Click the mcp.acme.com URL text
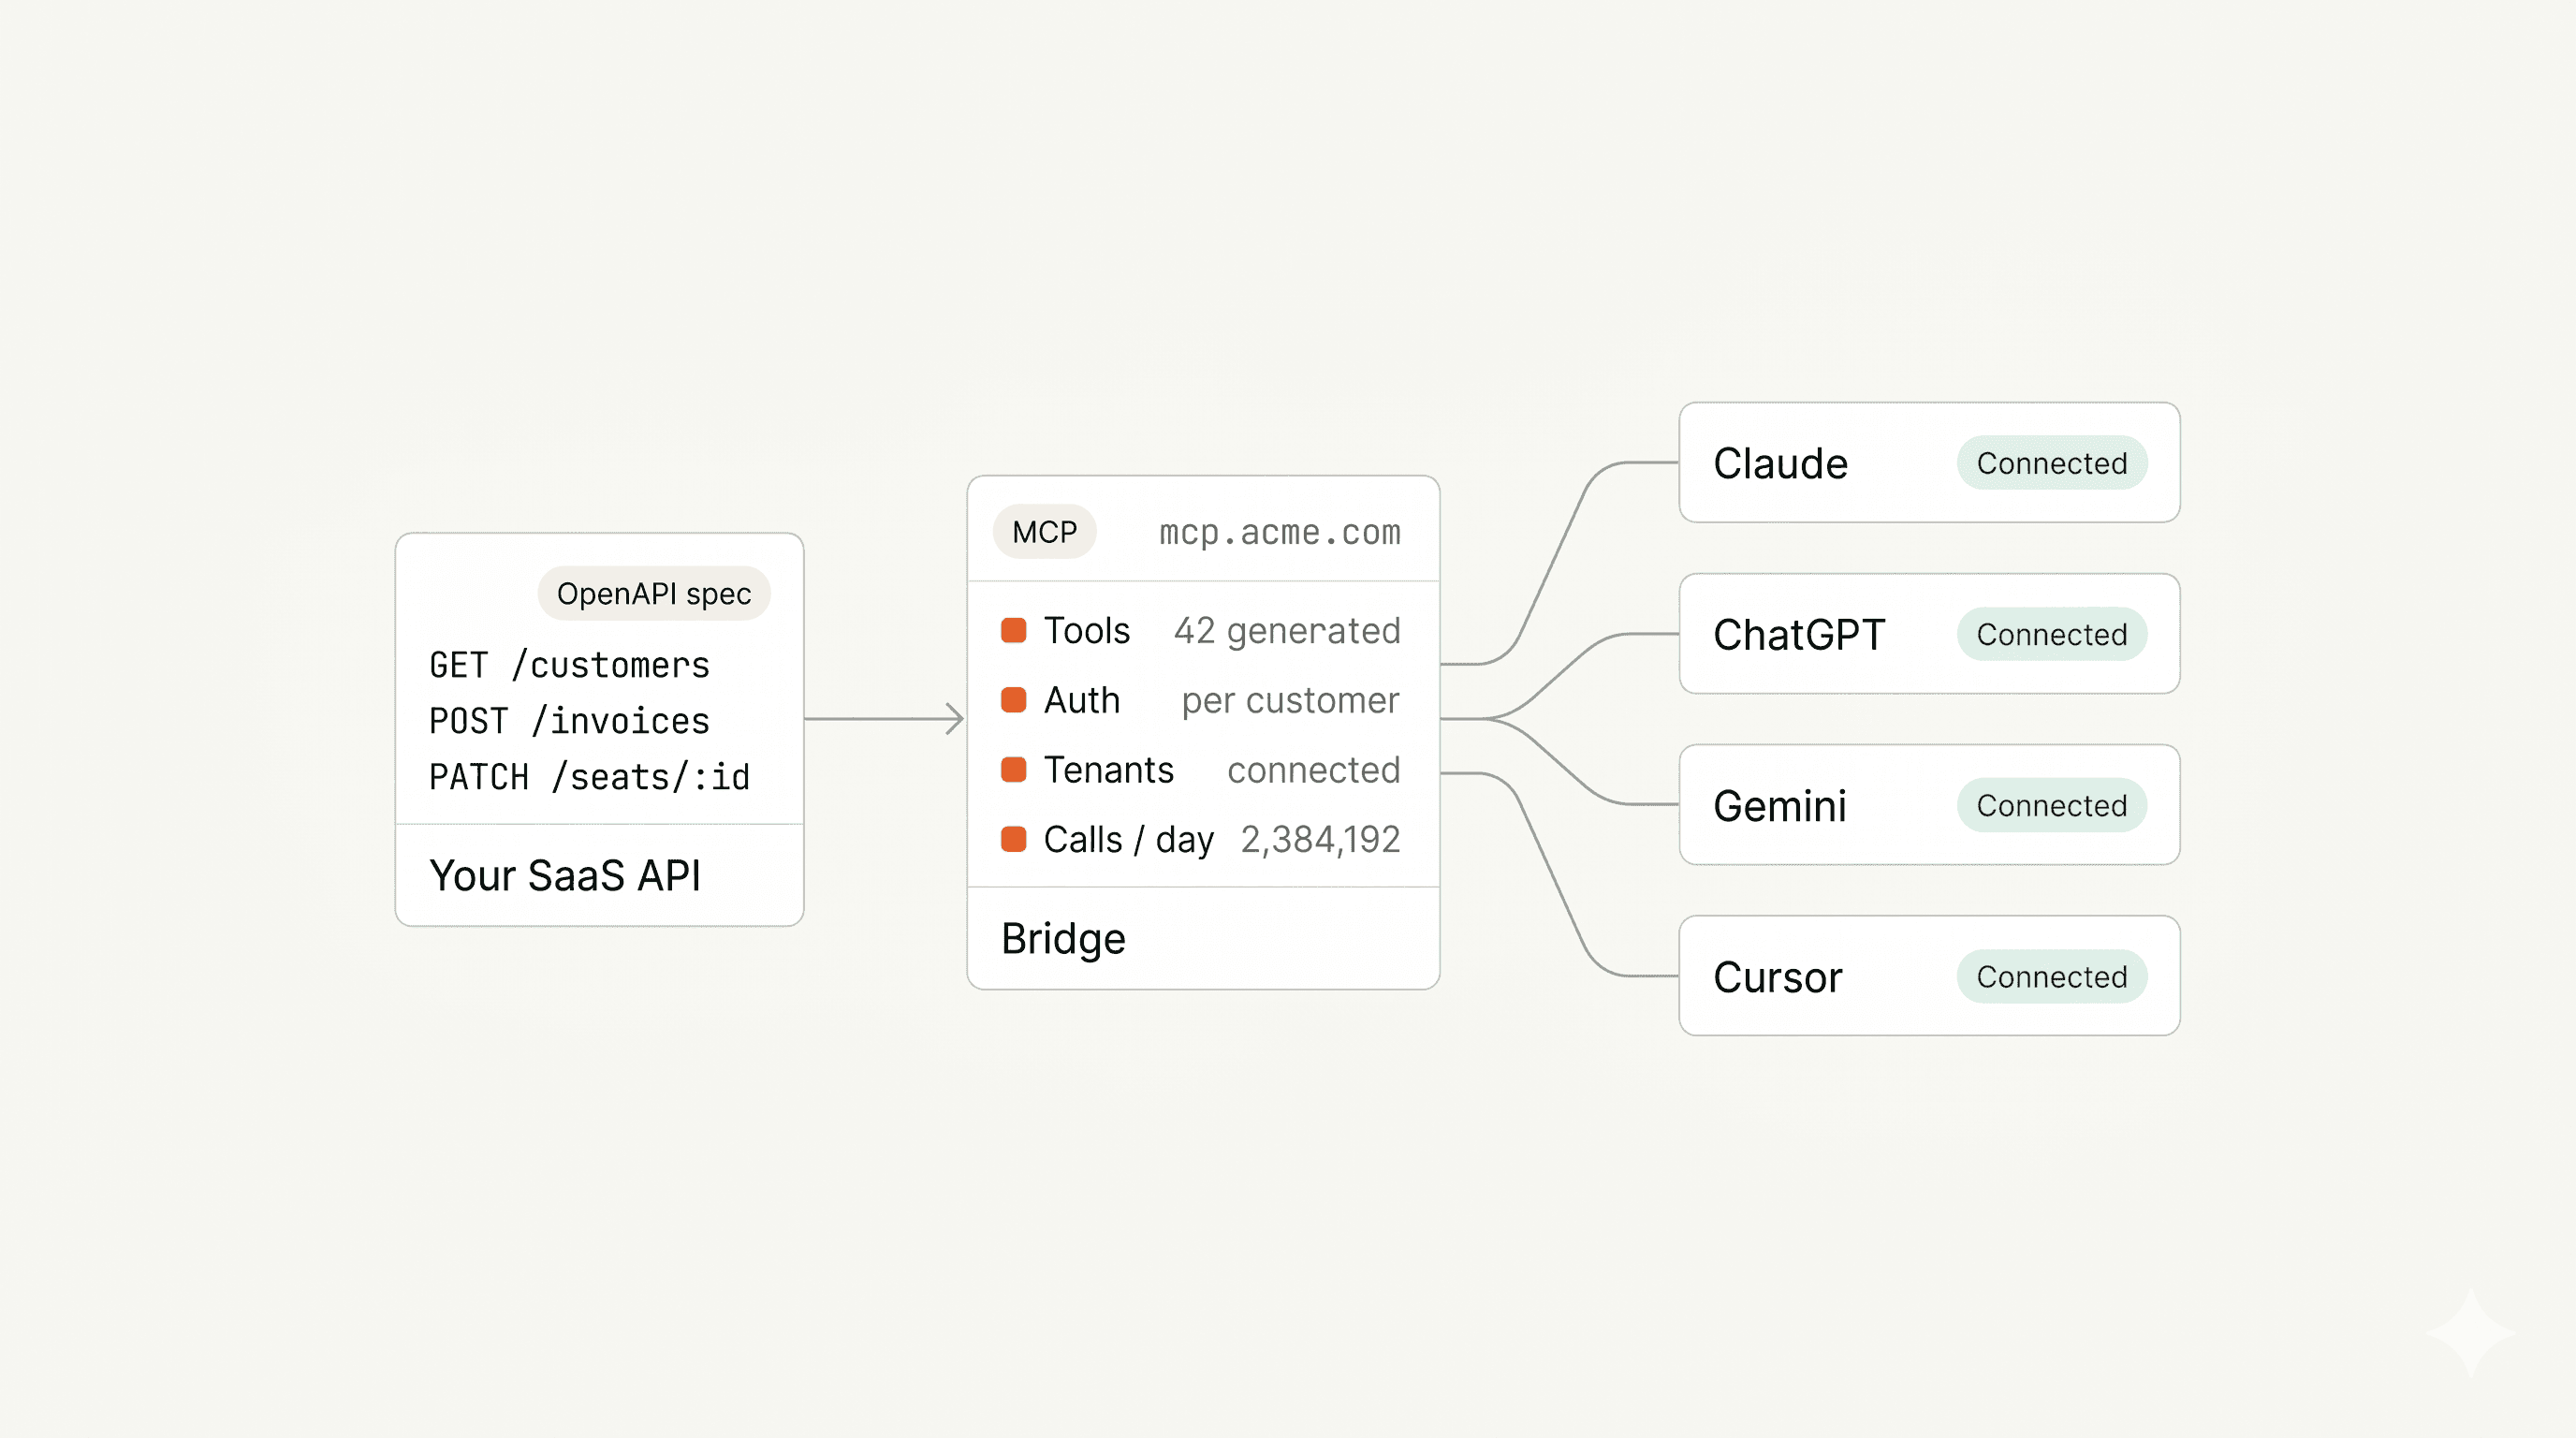This screenshot has height=1438, width=2576. tap(1280, 532)
